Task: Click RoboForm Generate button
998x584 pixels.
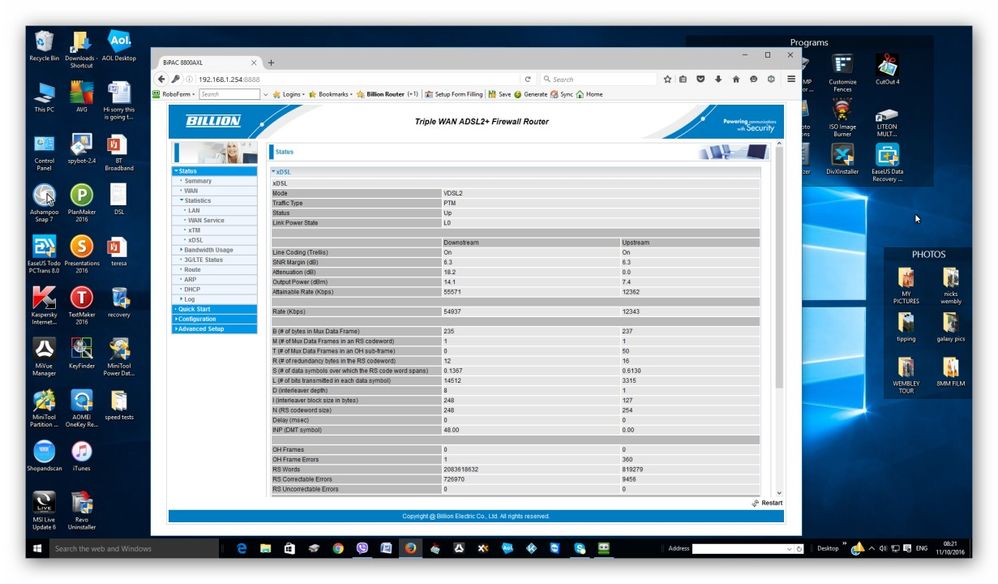Action: pyautogui.click(x=531, y=94)
